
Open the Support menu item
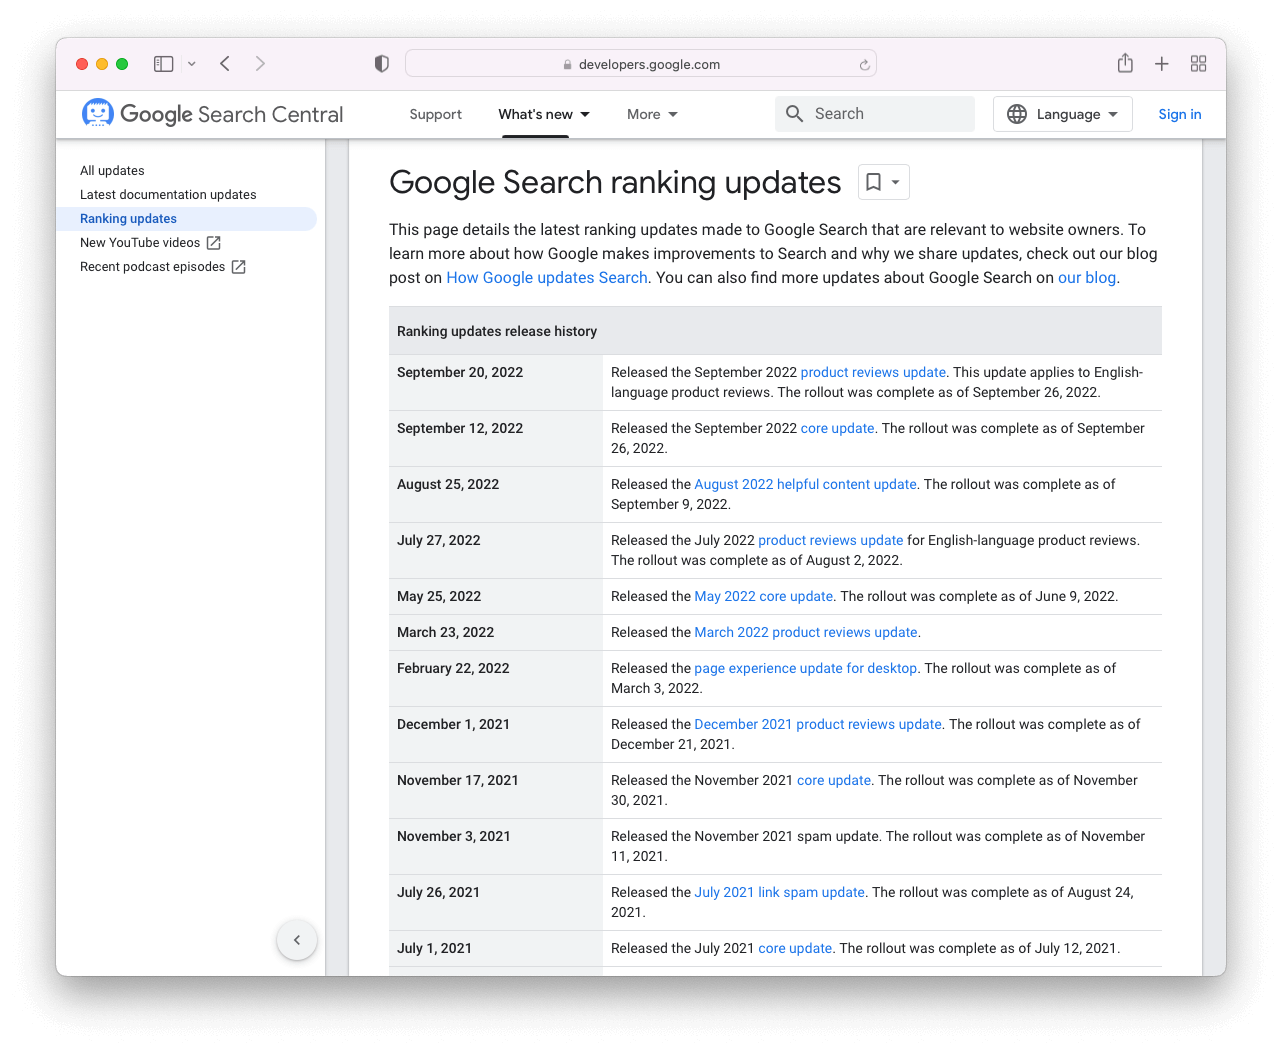[x=435, y=113]
